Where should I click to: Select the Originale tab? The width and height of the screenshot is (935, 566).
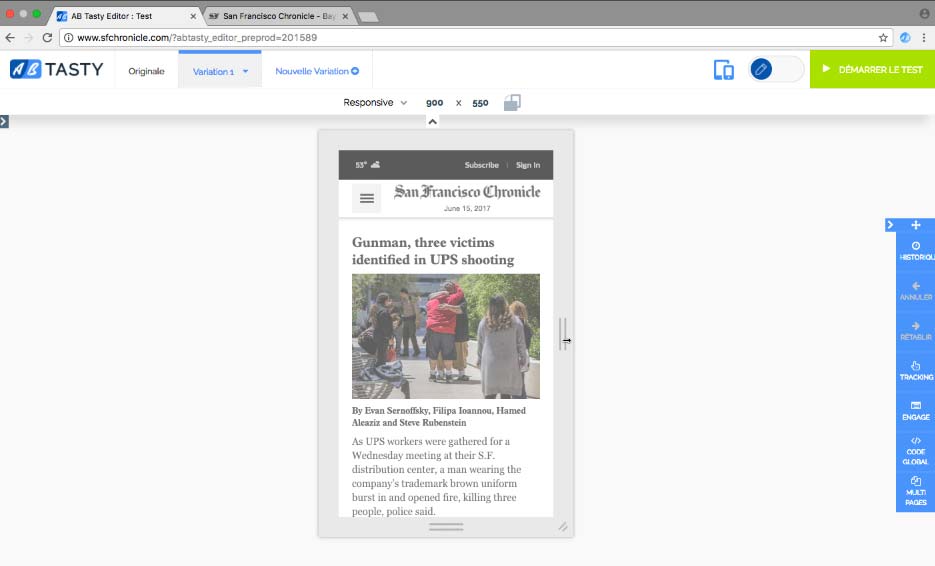[x=146, y=71]
